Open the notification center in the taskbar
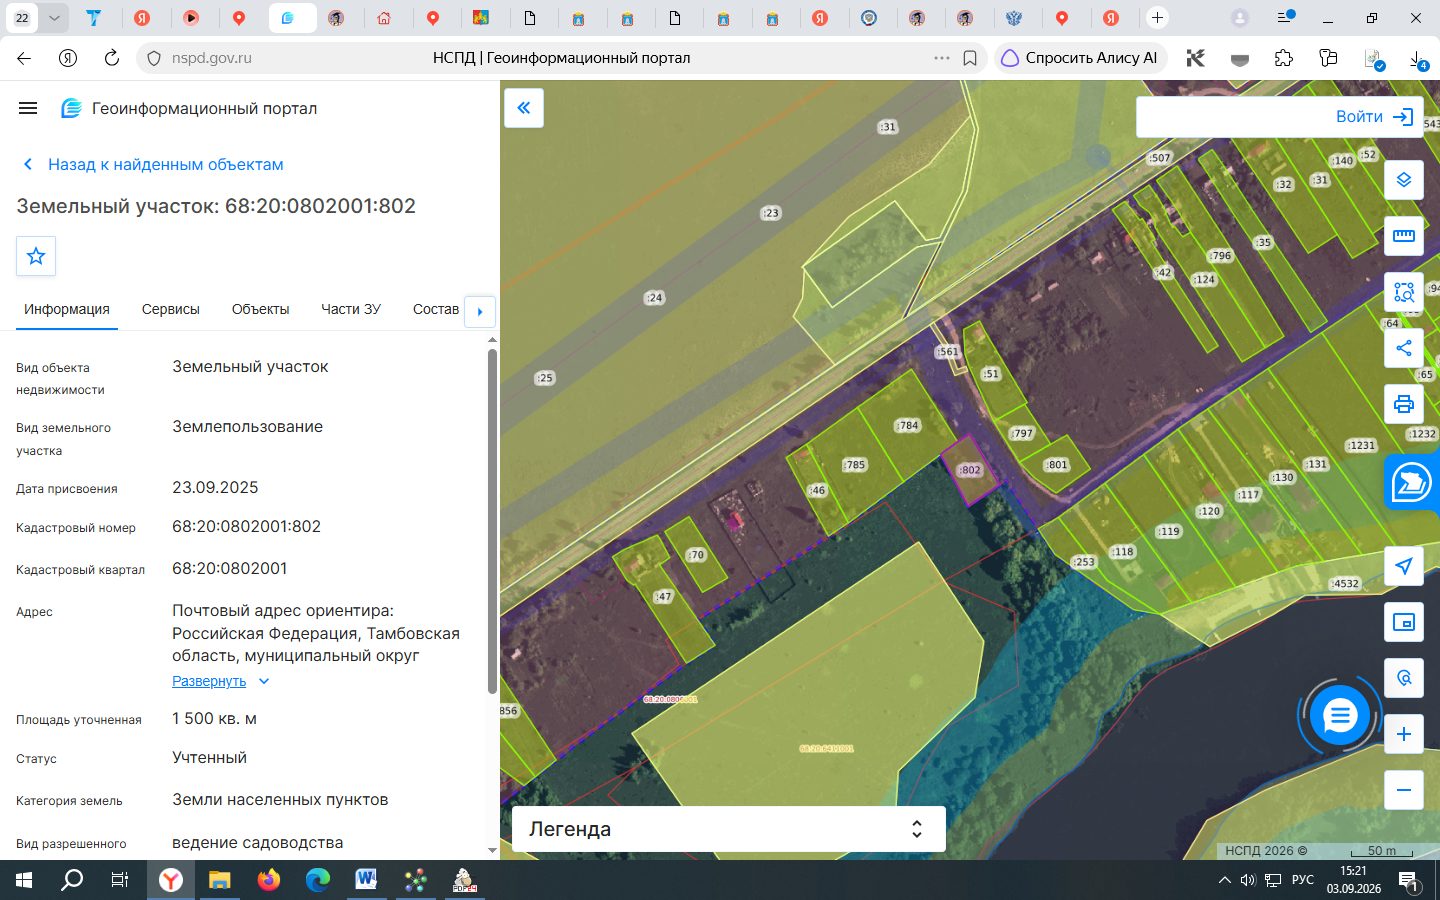 [1409, 881]
